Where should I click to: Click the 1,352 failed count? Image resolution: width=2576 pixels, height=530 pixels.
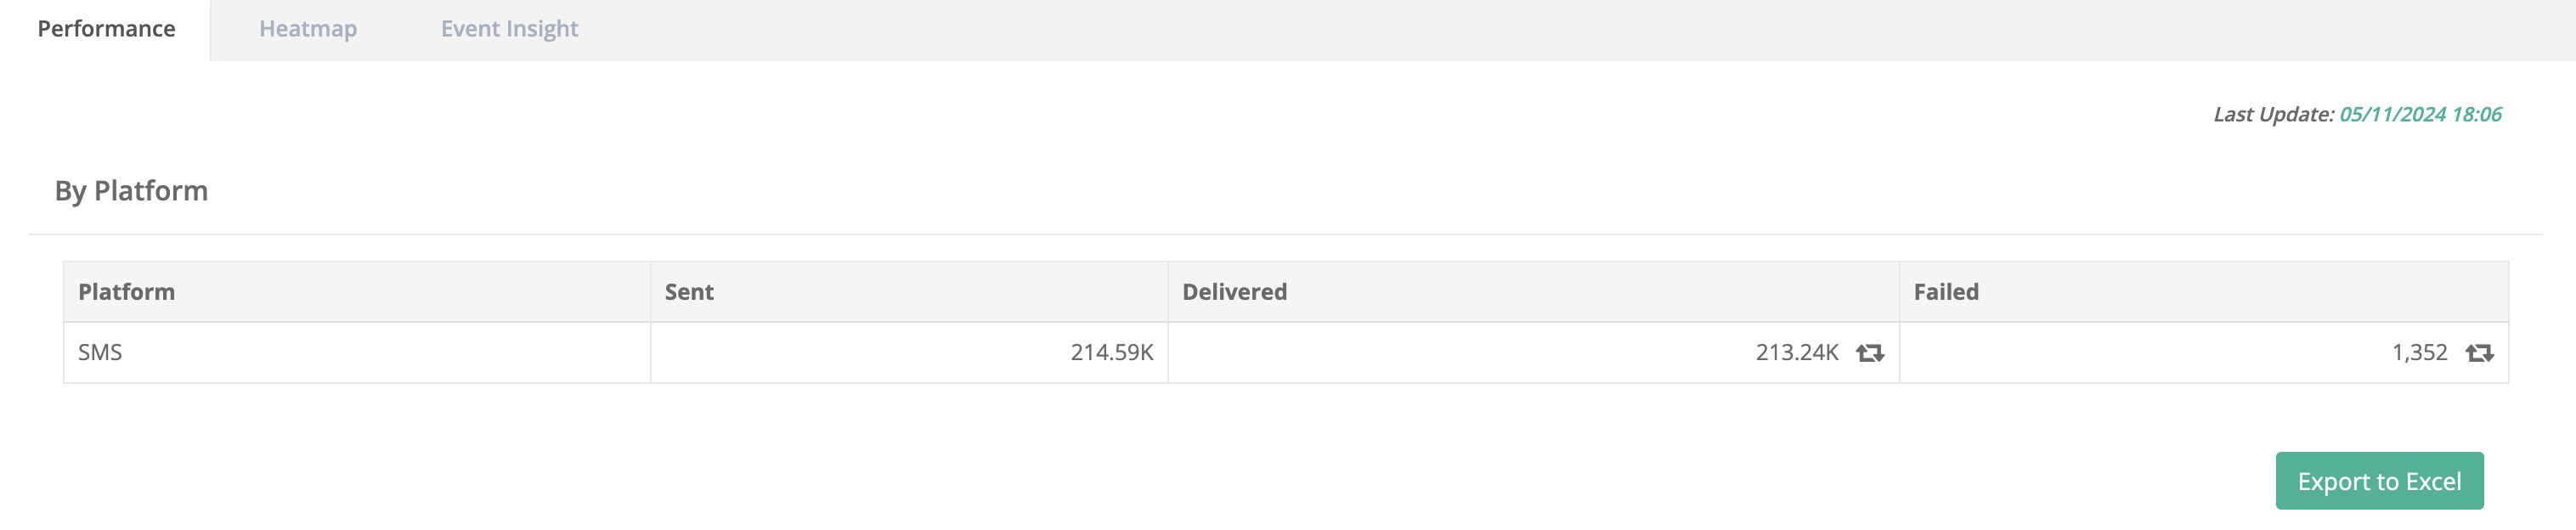(x=2419, y=353)
